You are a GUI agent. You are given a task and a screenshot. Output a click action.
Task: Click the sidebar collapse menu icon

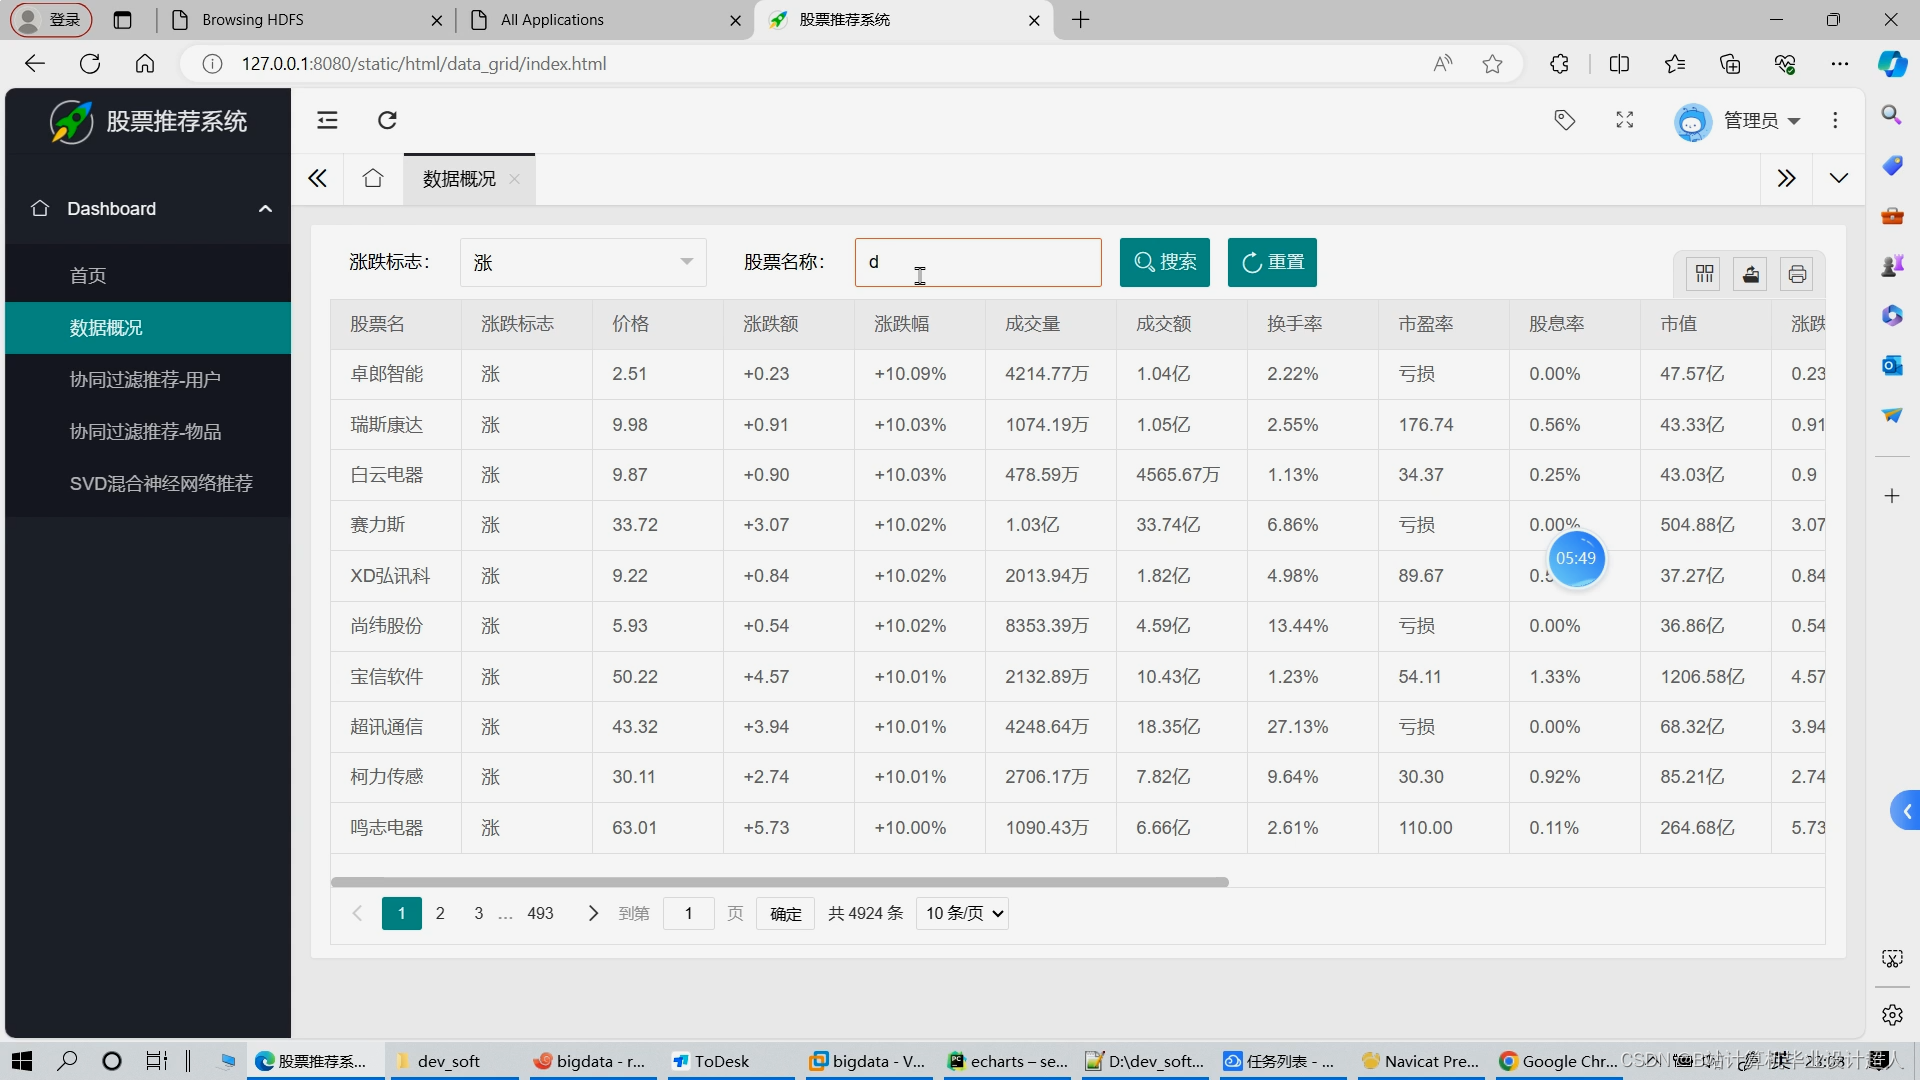click(327, 120)
